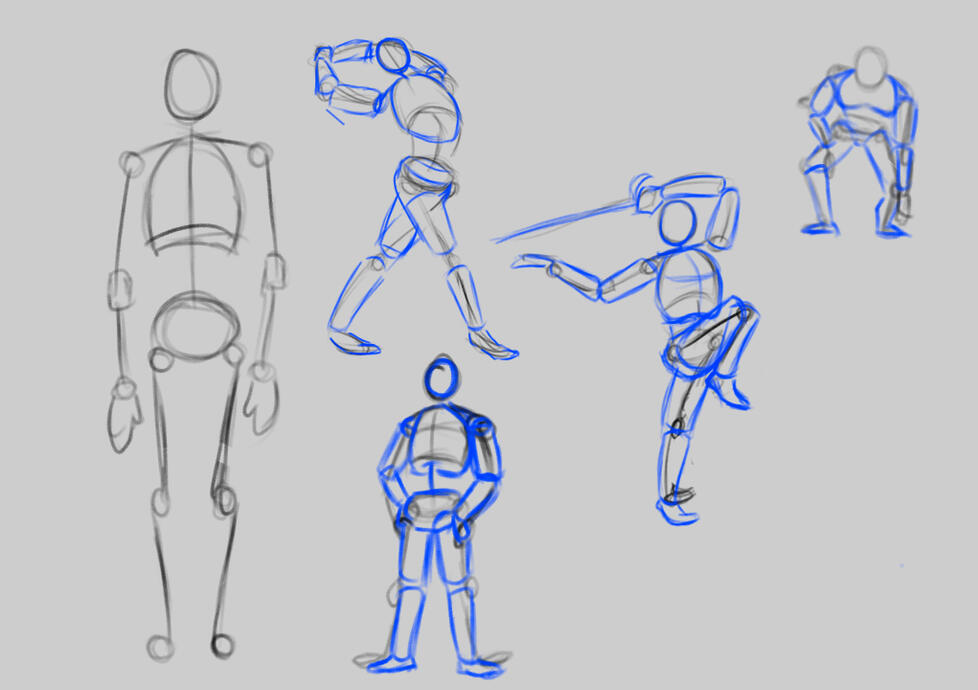Screen dimensions: 978x690
Task: Click the crouching figure's grey head
Action: (x=870, y=66)
